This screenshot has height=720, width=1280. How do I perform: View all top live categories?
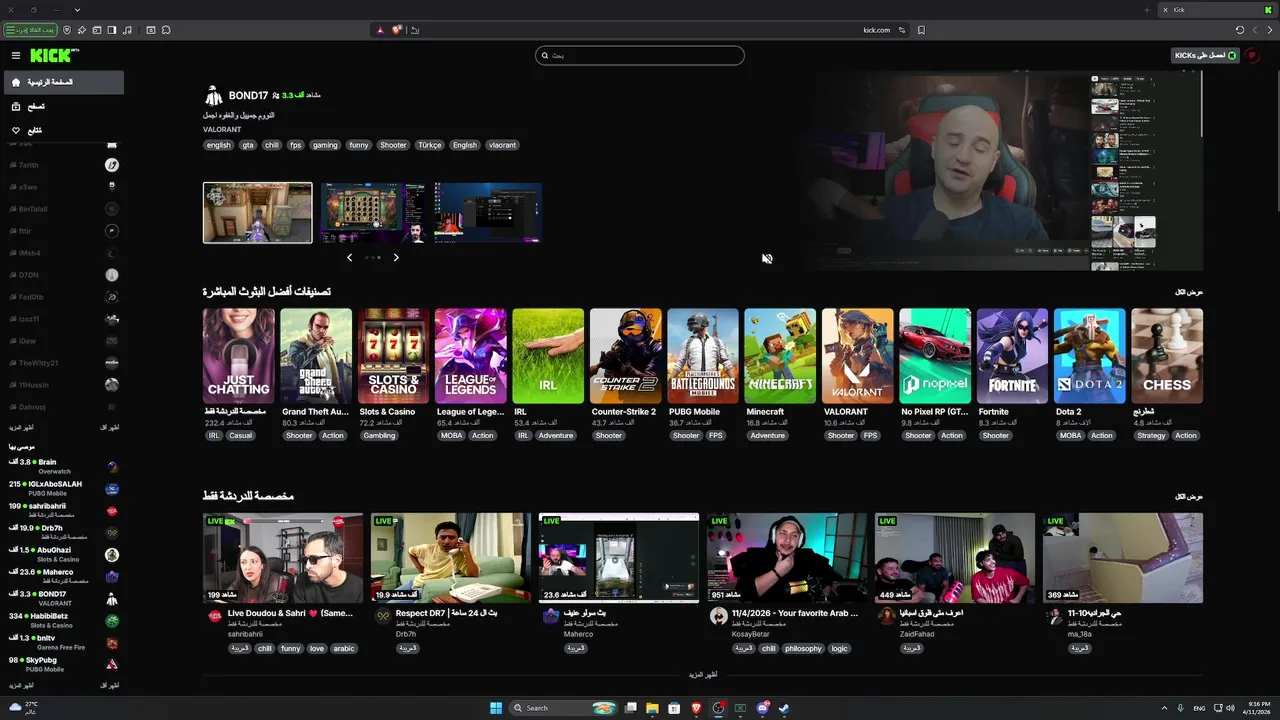point(1188,292)
